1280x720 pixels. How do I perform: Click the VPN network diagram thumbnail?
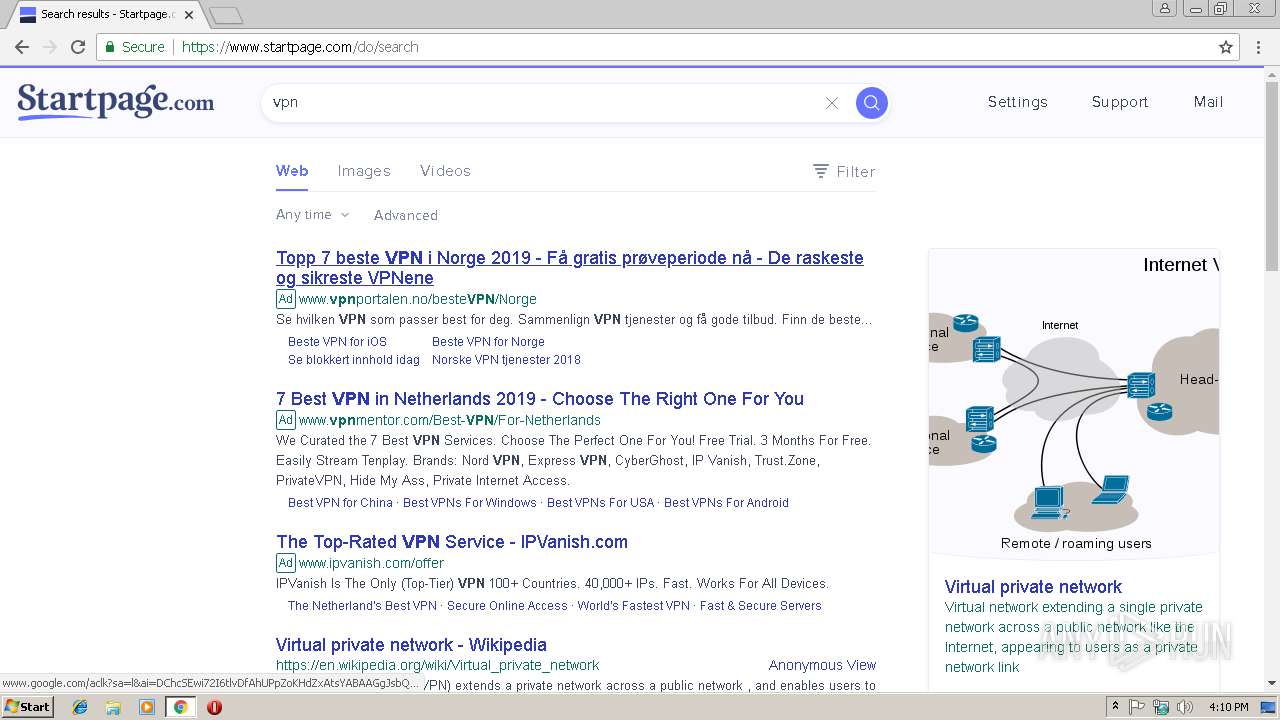click(1074, 403)
